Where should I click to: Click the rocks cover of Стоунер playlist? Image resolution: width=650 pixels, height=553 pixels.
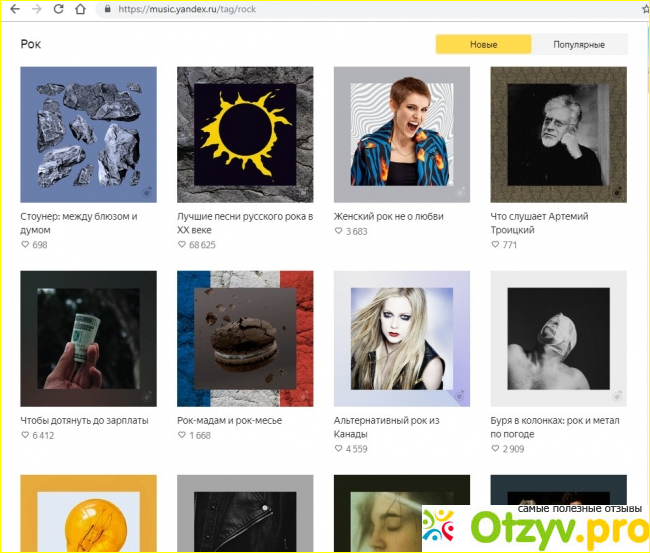pyautogui.click(x=88, y=134)
